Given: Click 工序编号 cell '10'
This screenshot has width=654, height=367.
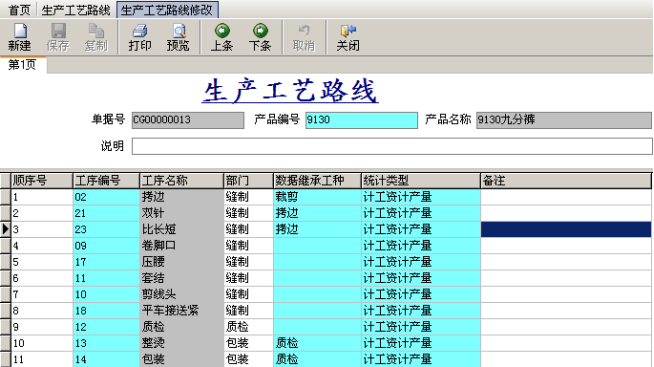Looking at the screenshot, I should point(106,294).
